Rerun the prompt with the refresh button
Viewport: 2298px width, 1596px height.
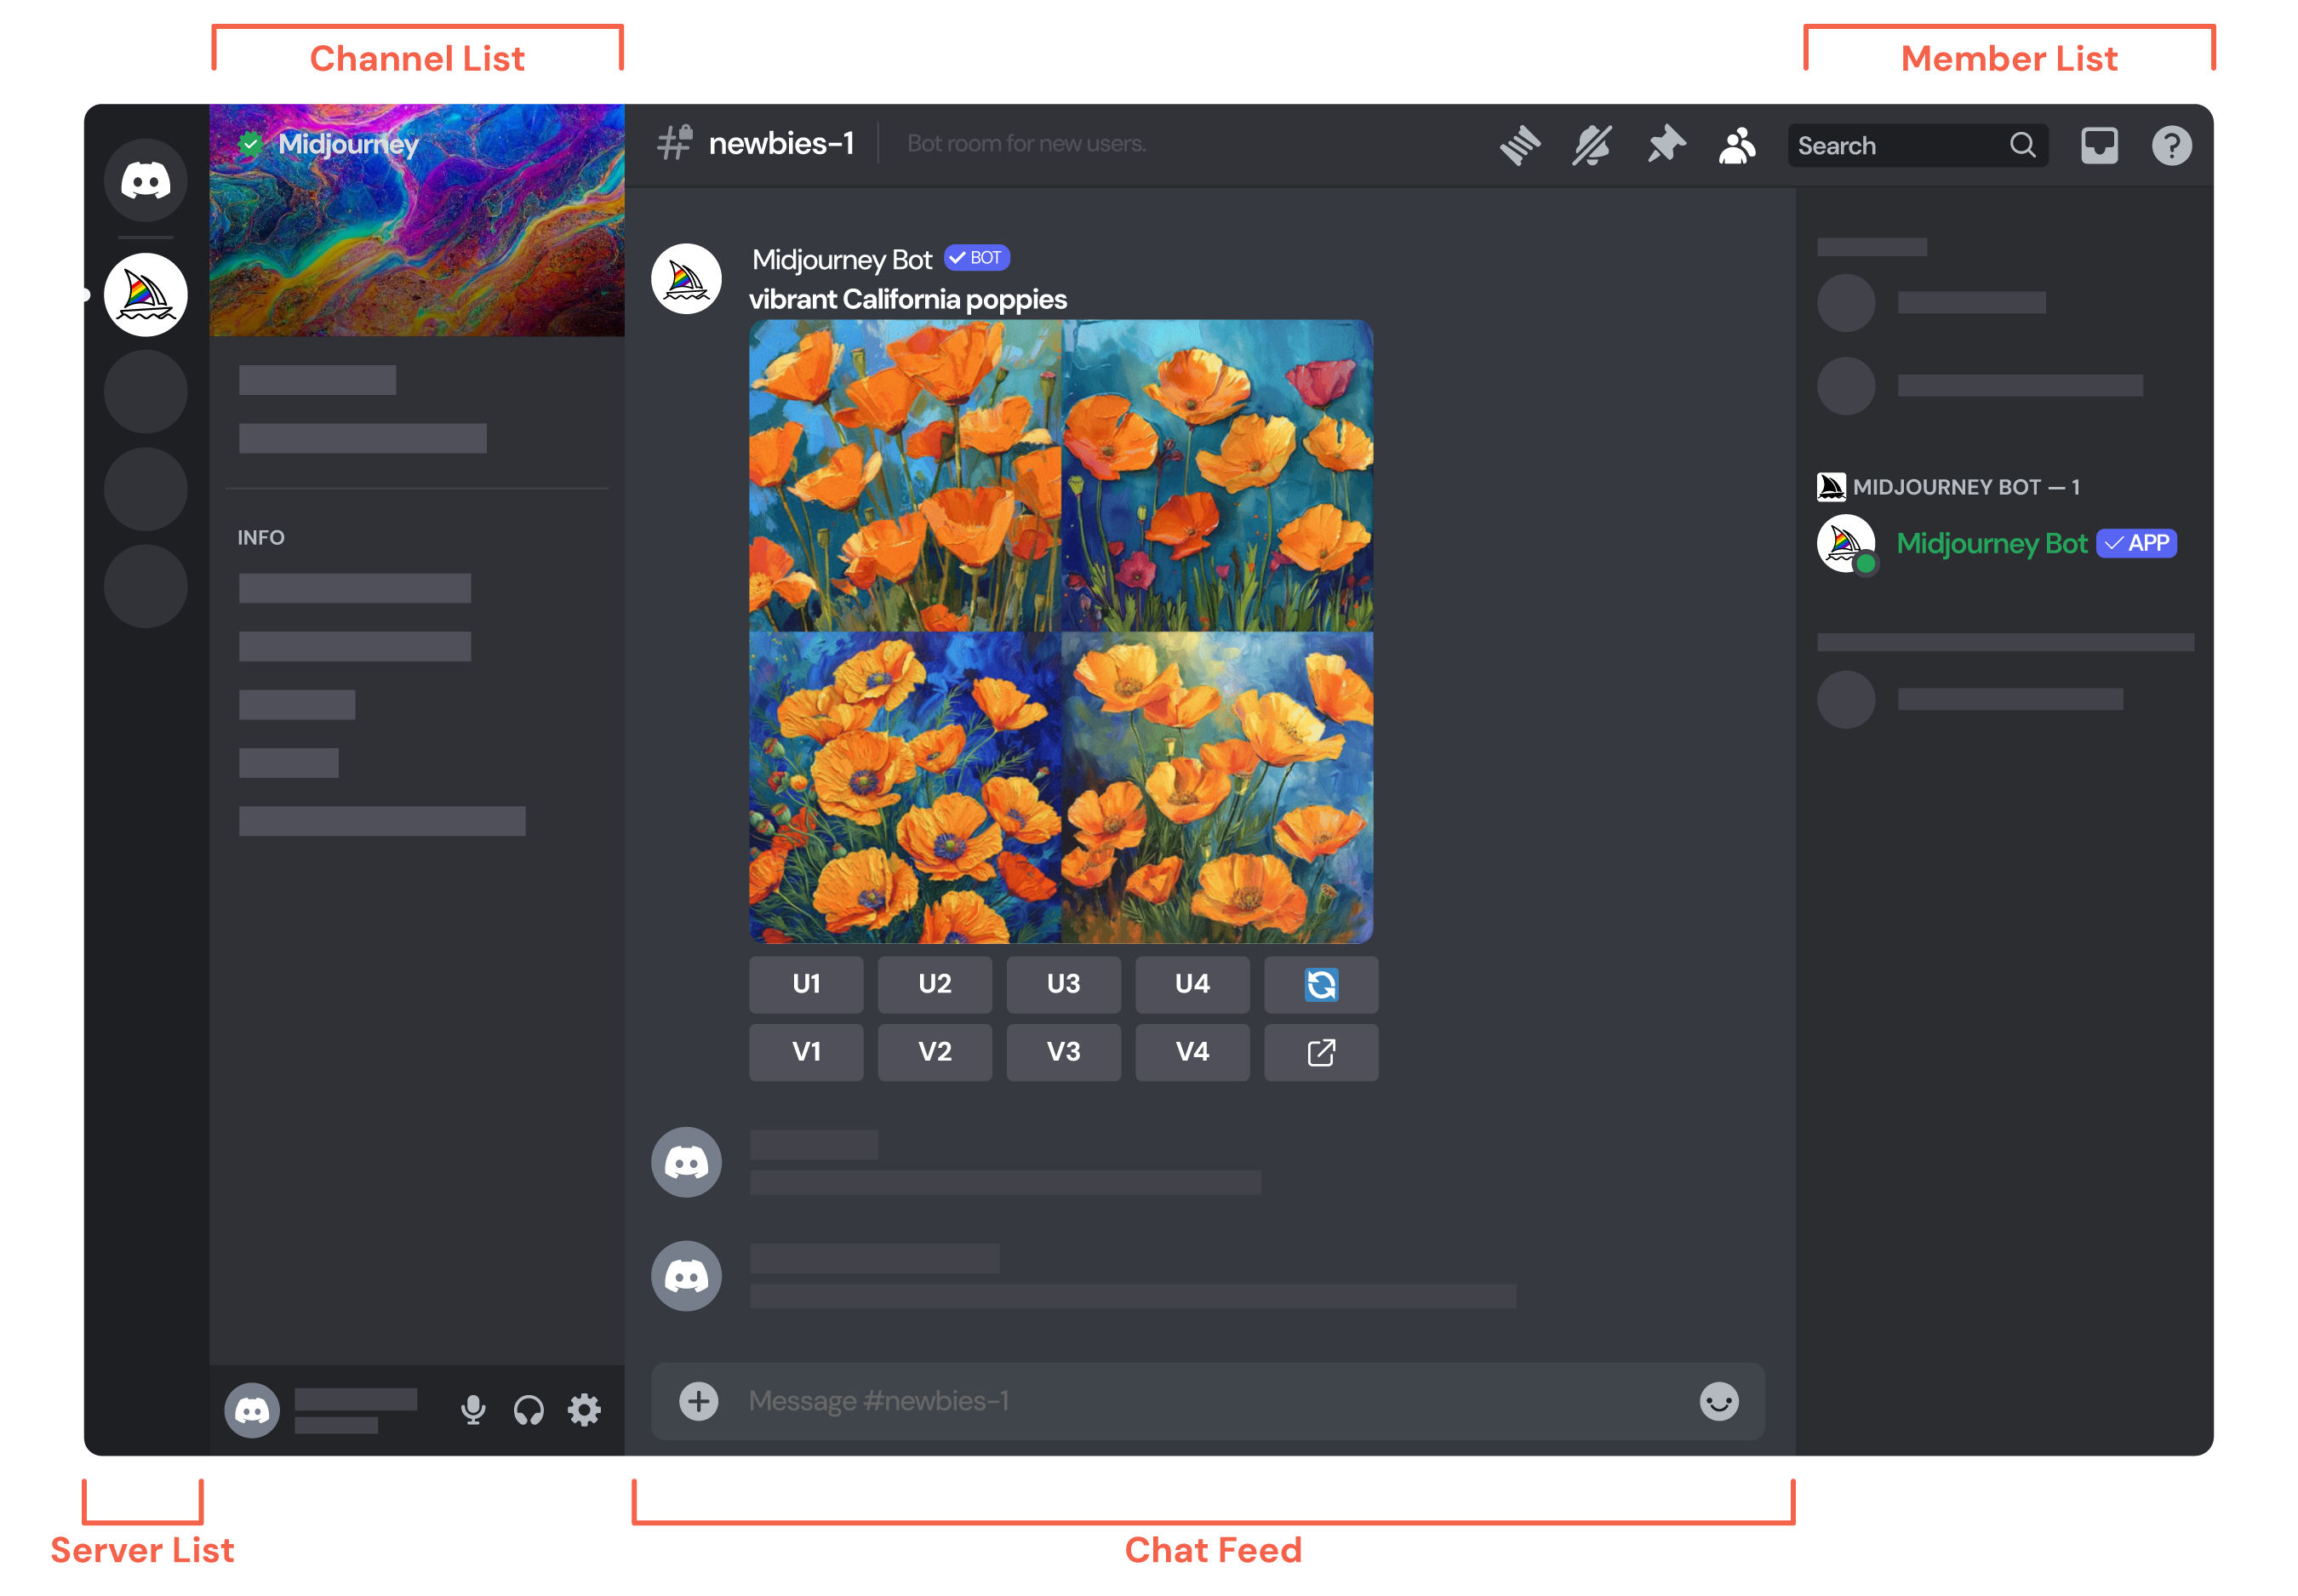click(x=1321, y=985)
